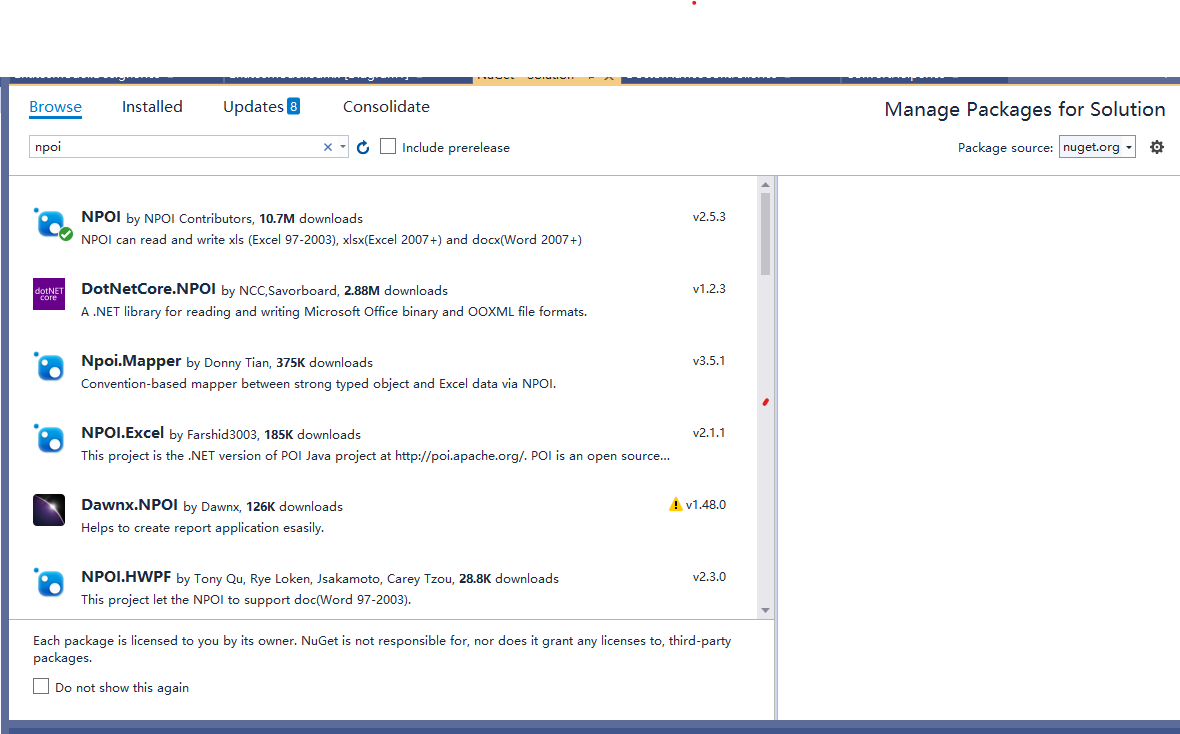Click the Updates count badge 8

click(293, 106)
